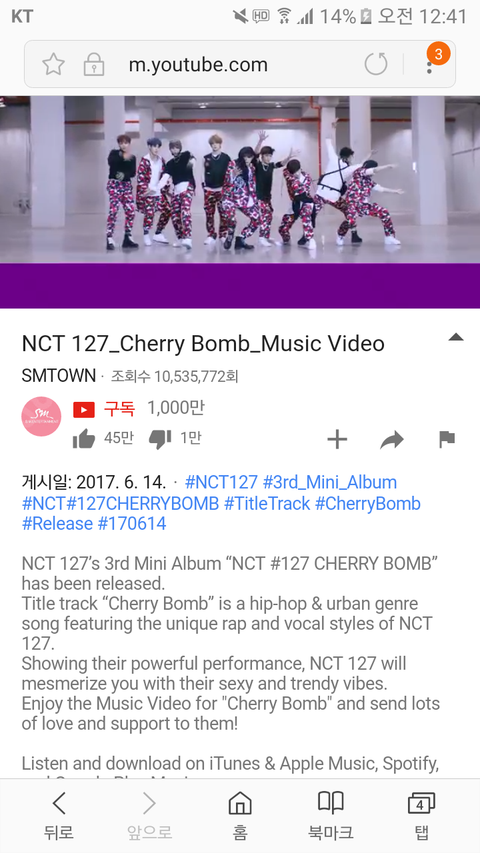Report the video with flag icon
480x853 pixels.
[447, 439]
